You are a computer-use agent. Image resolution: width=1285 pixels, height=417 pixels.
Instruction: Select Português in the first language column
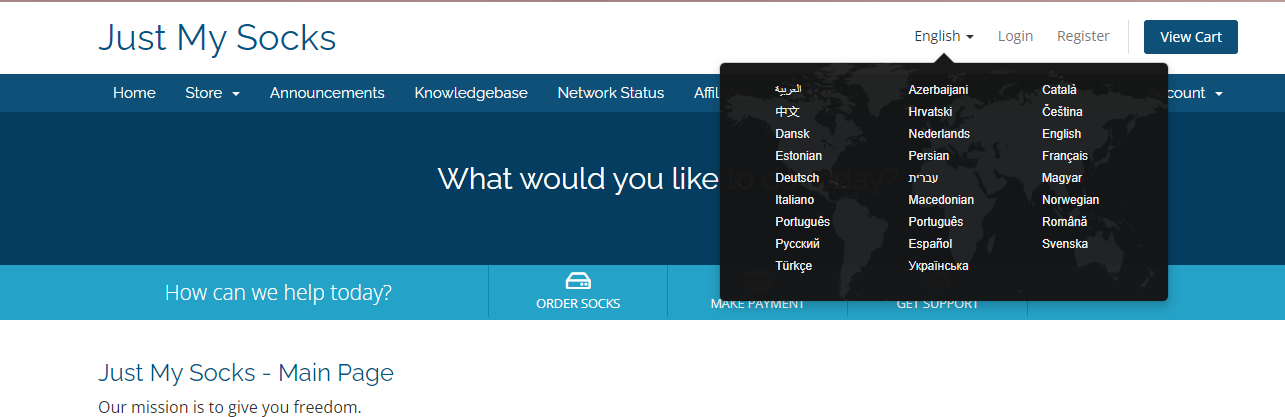click(x=802, y=222)
